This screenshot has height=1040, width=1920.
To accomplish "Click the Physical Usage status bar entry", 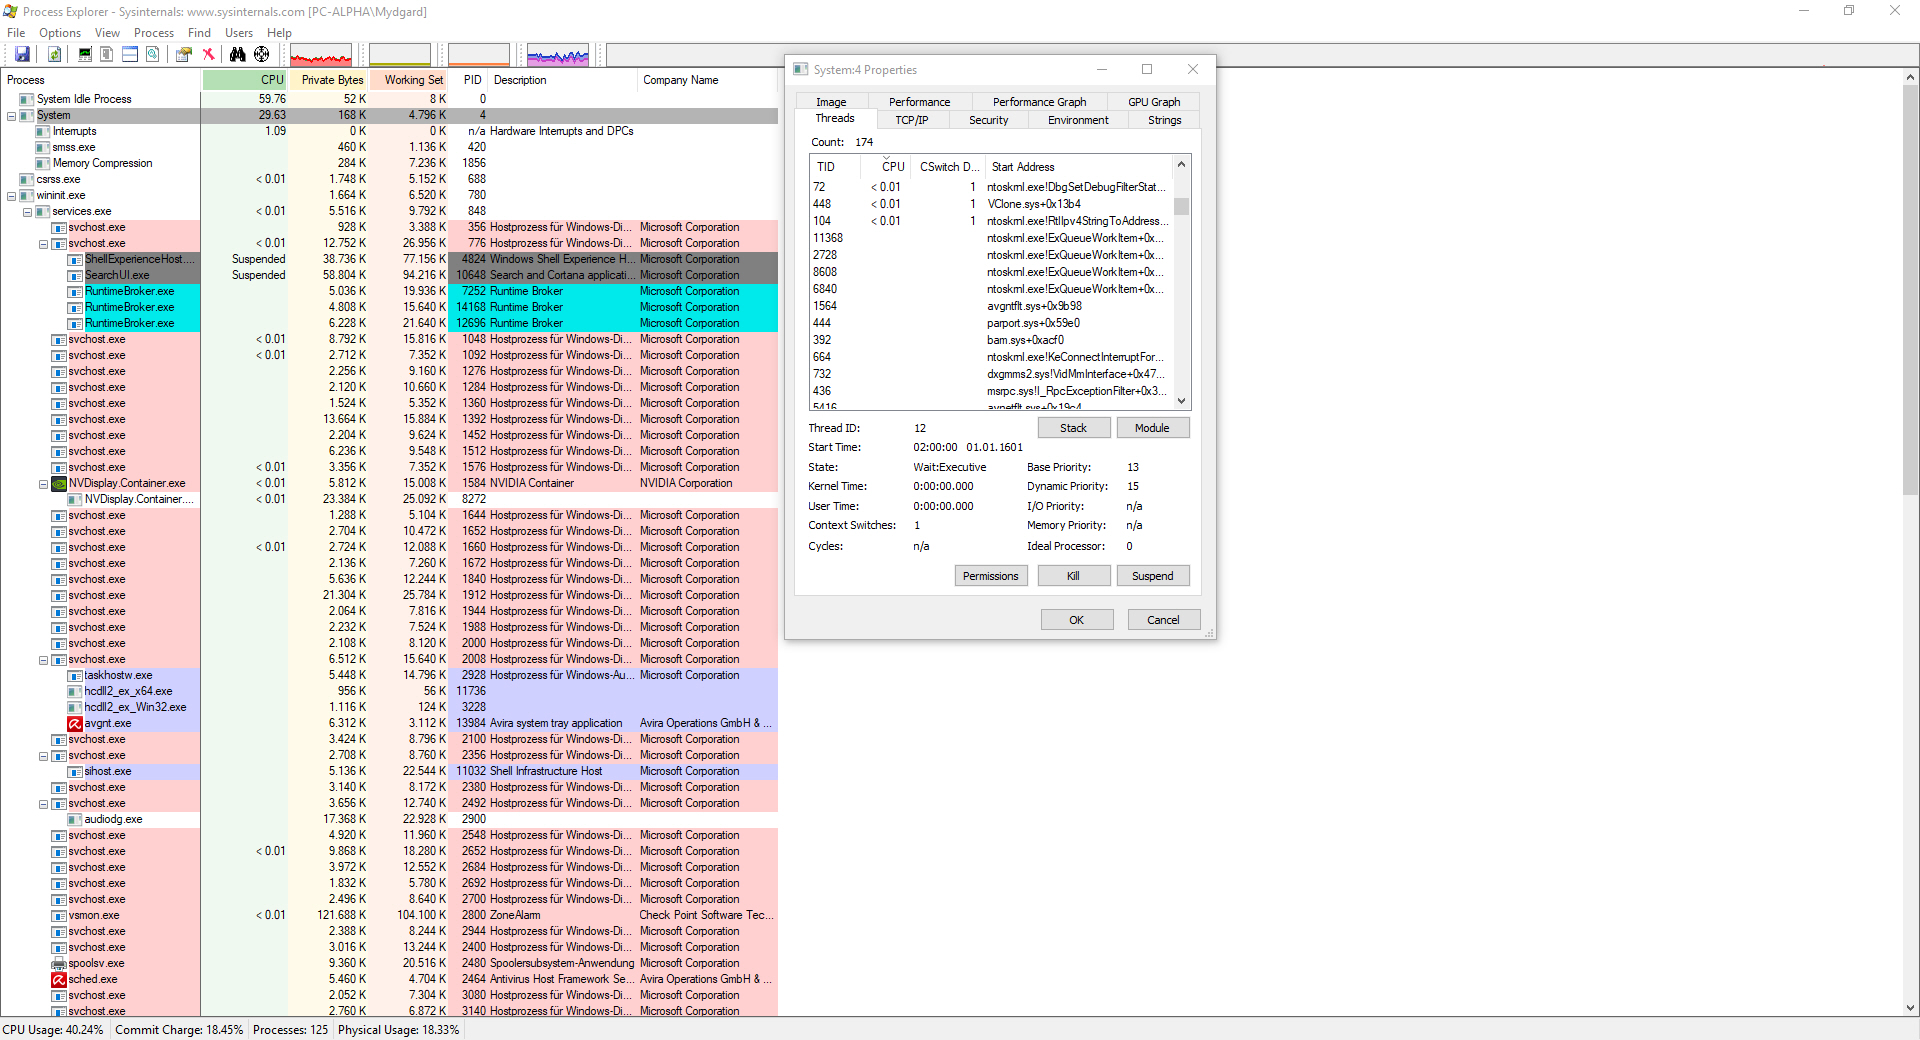I will click(399, 1030).
